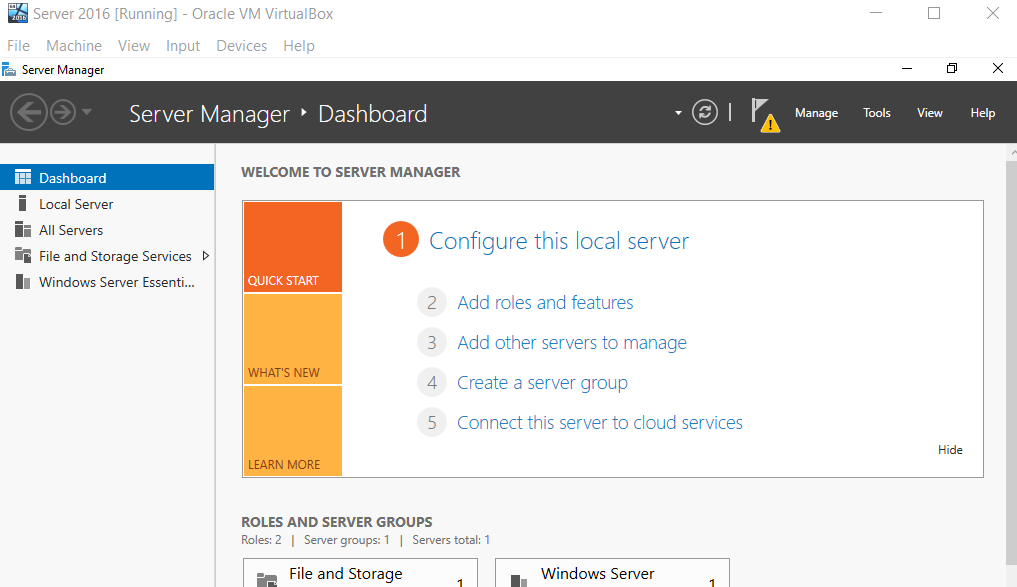Open the notifications flag with warning

pyautogui.click(x=765, y=114)
